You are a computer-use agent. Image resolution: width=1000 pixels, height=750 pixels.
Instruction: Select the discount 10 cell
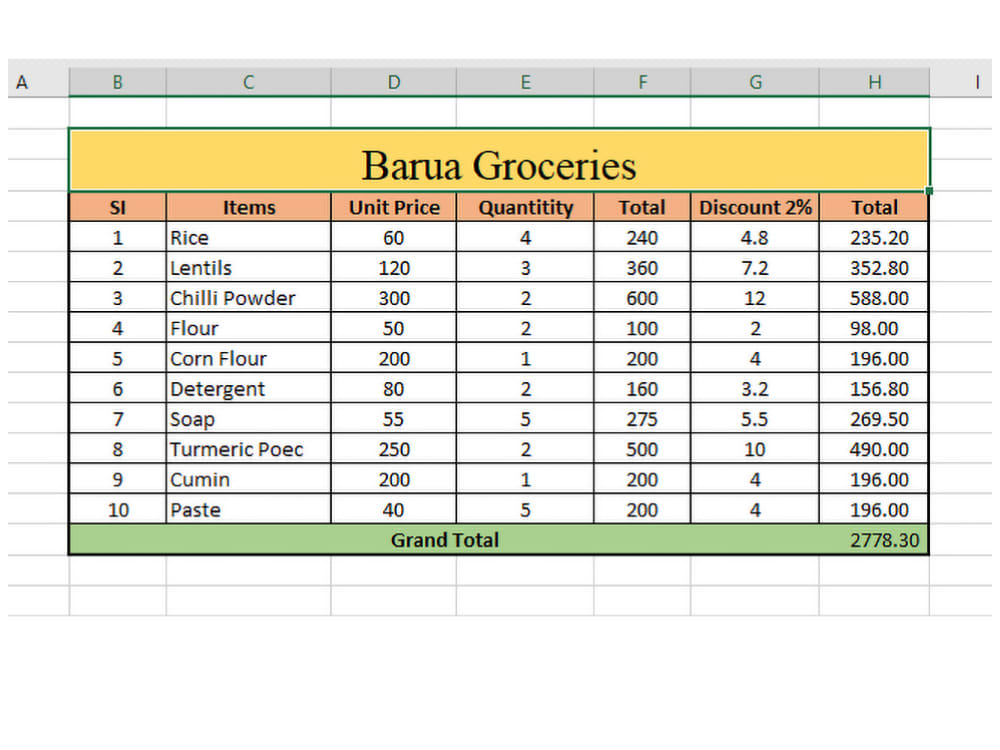click(x=755, y=449)
